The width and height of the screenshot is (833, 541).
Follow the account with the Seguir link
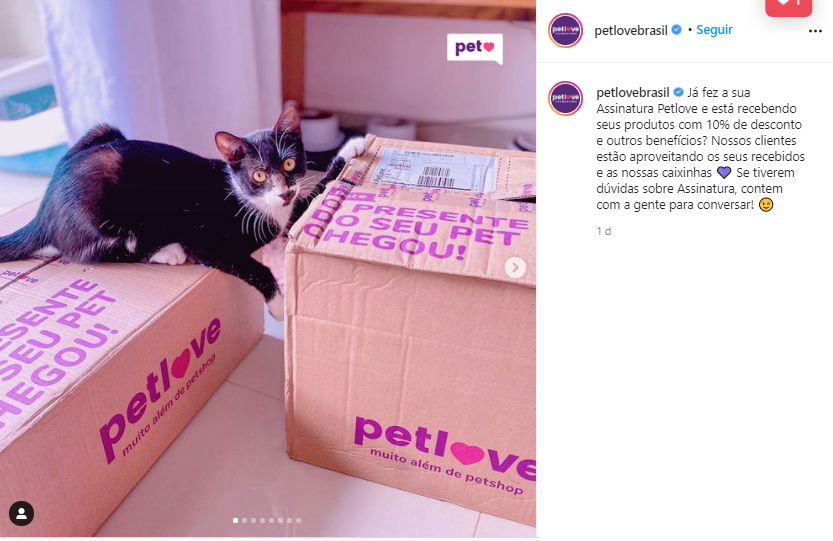[714, 30]
